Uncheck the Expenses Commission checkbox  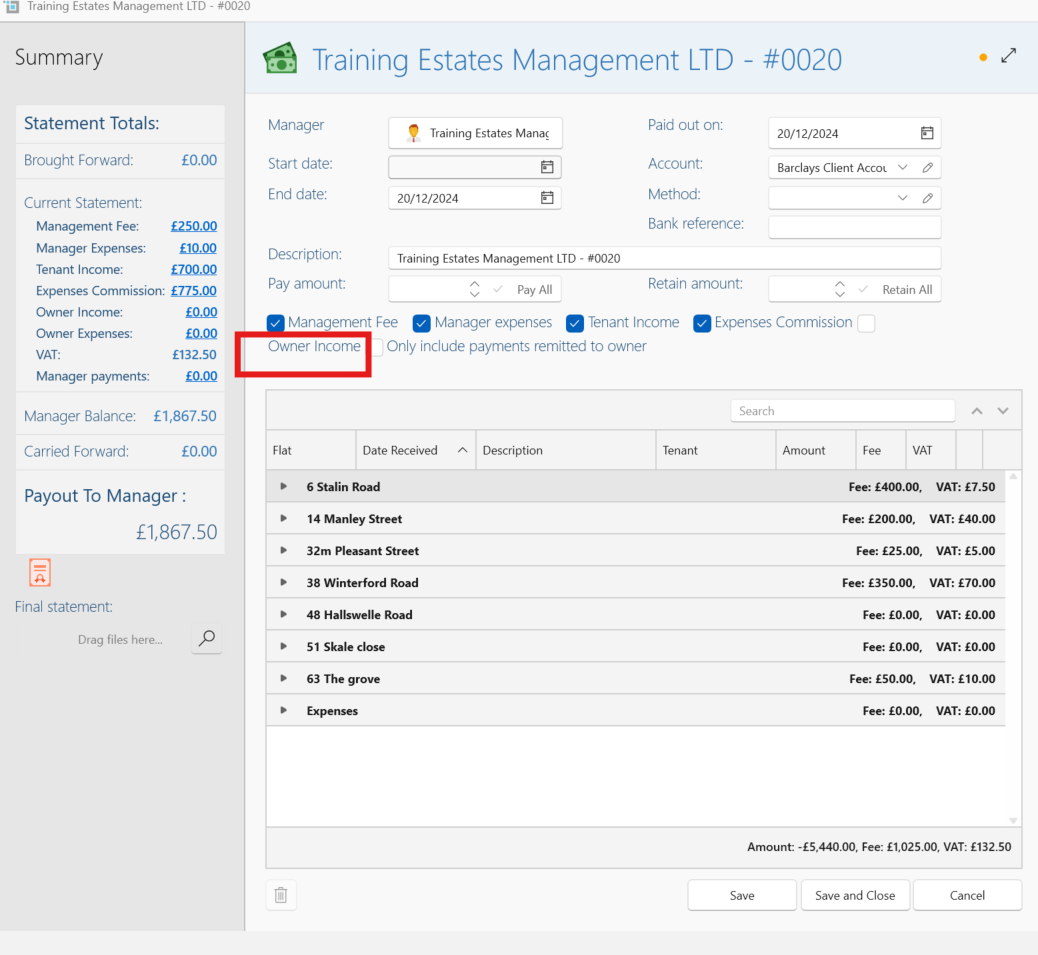(x=702, y=323)
